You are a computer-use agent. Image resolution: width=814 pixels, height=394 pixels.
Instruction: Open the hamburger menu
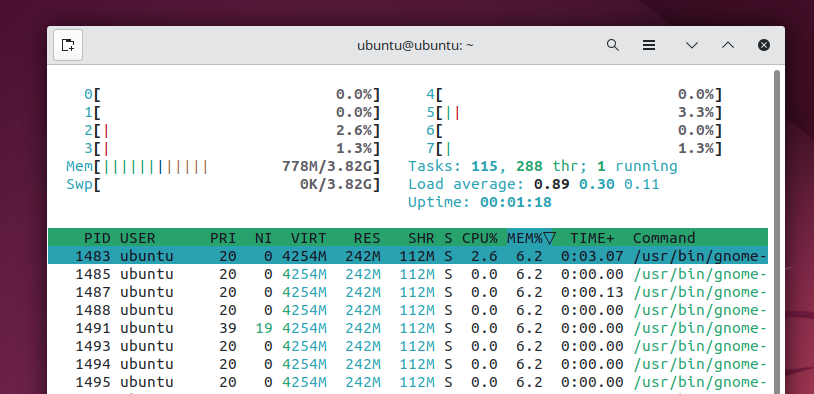coord(648,45)
